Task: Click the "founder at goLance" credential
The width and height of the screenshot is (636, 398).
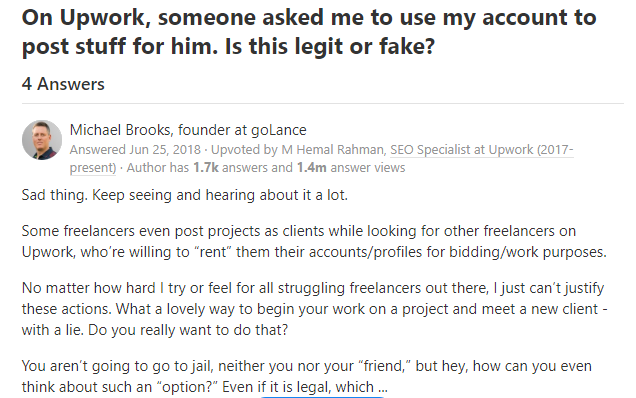Action: coord(242,130)
